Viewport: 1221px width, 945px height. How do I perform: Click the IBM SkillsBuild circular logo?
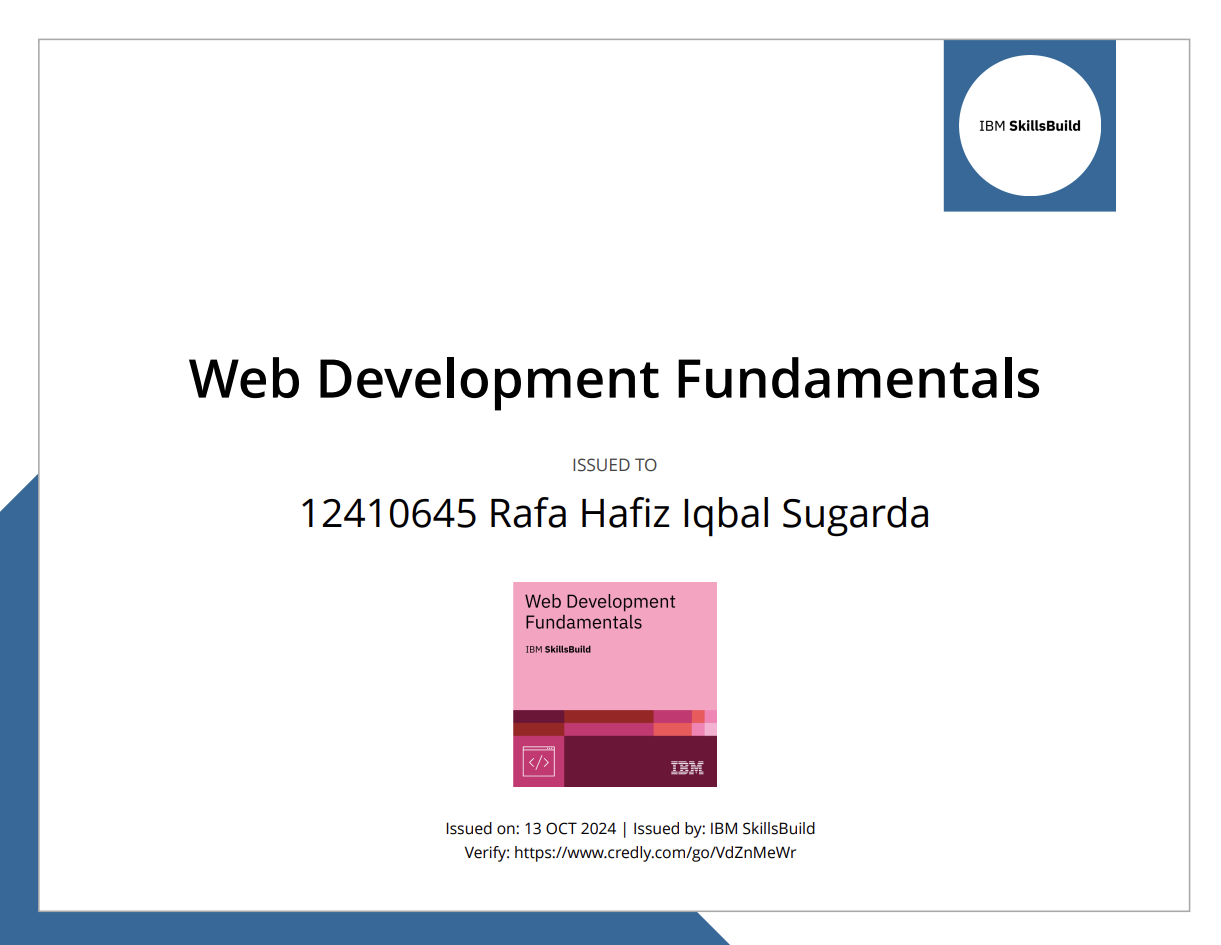tap(1029, 126)
